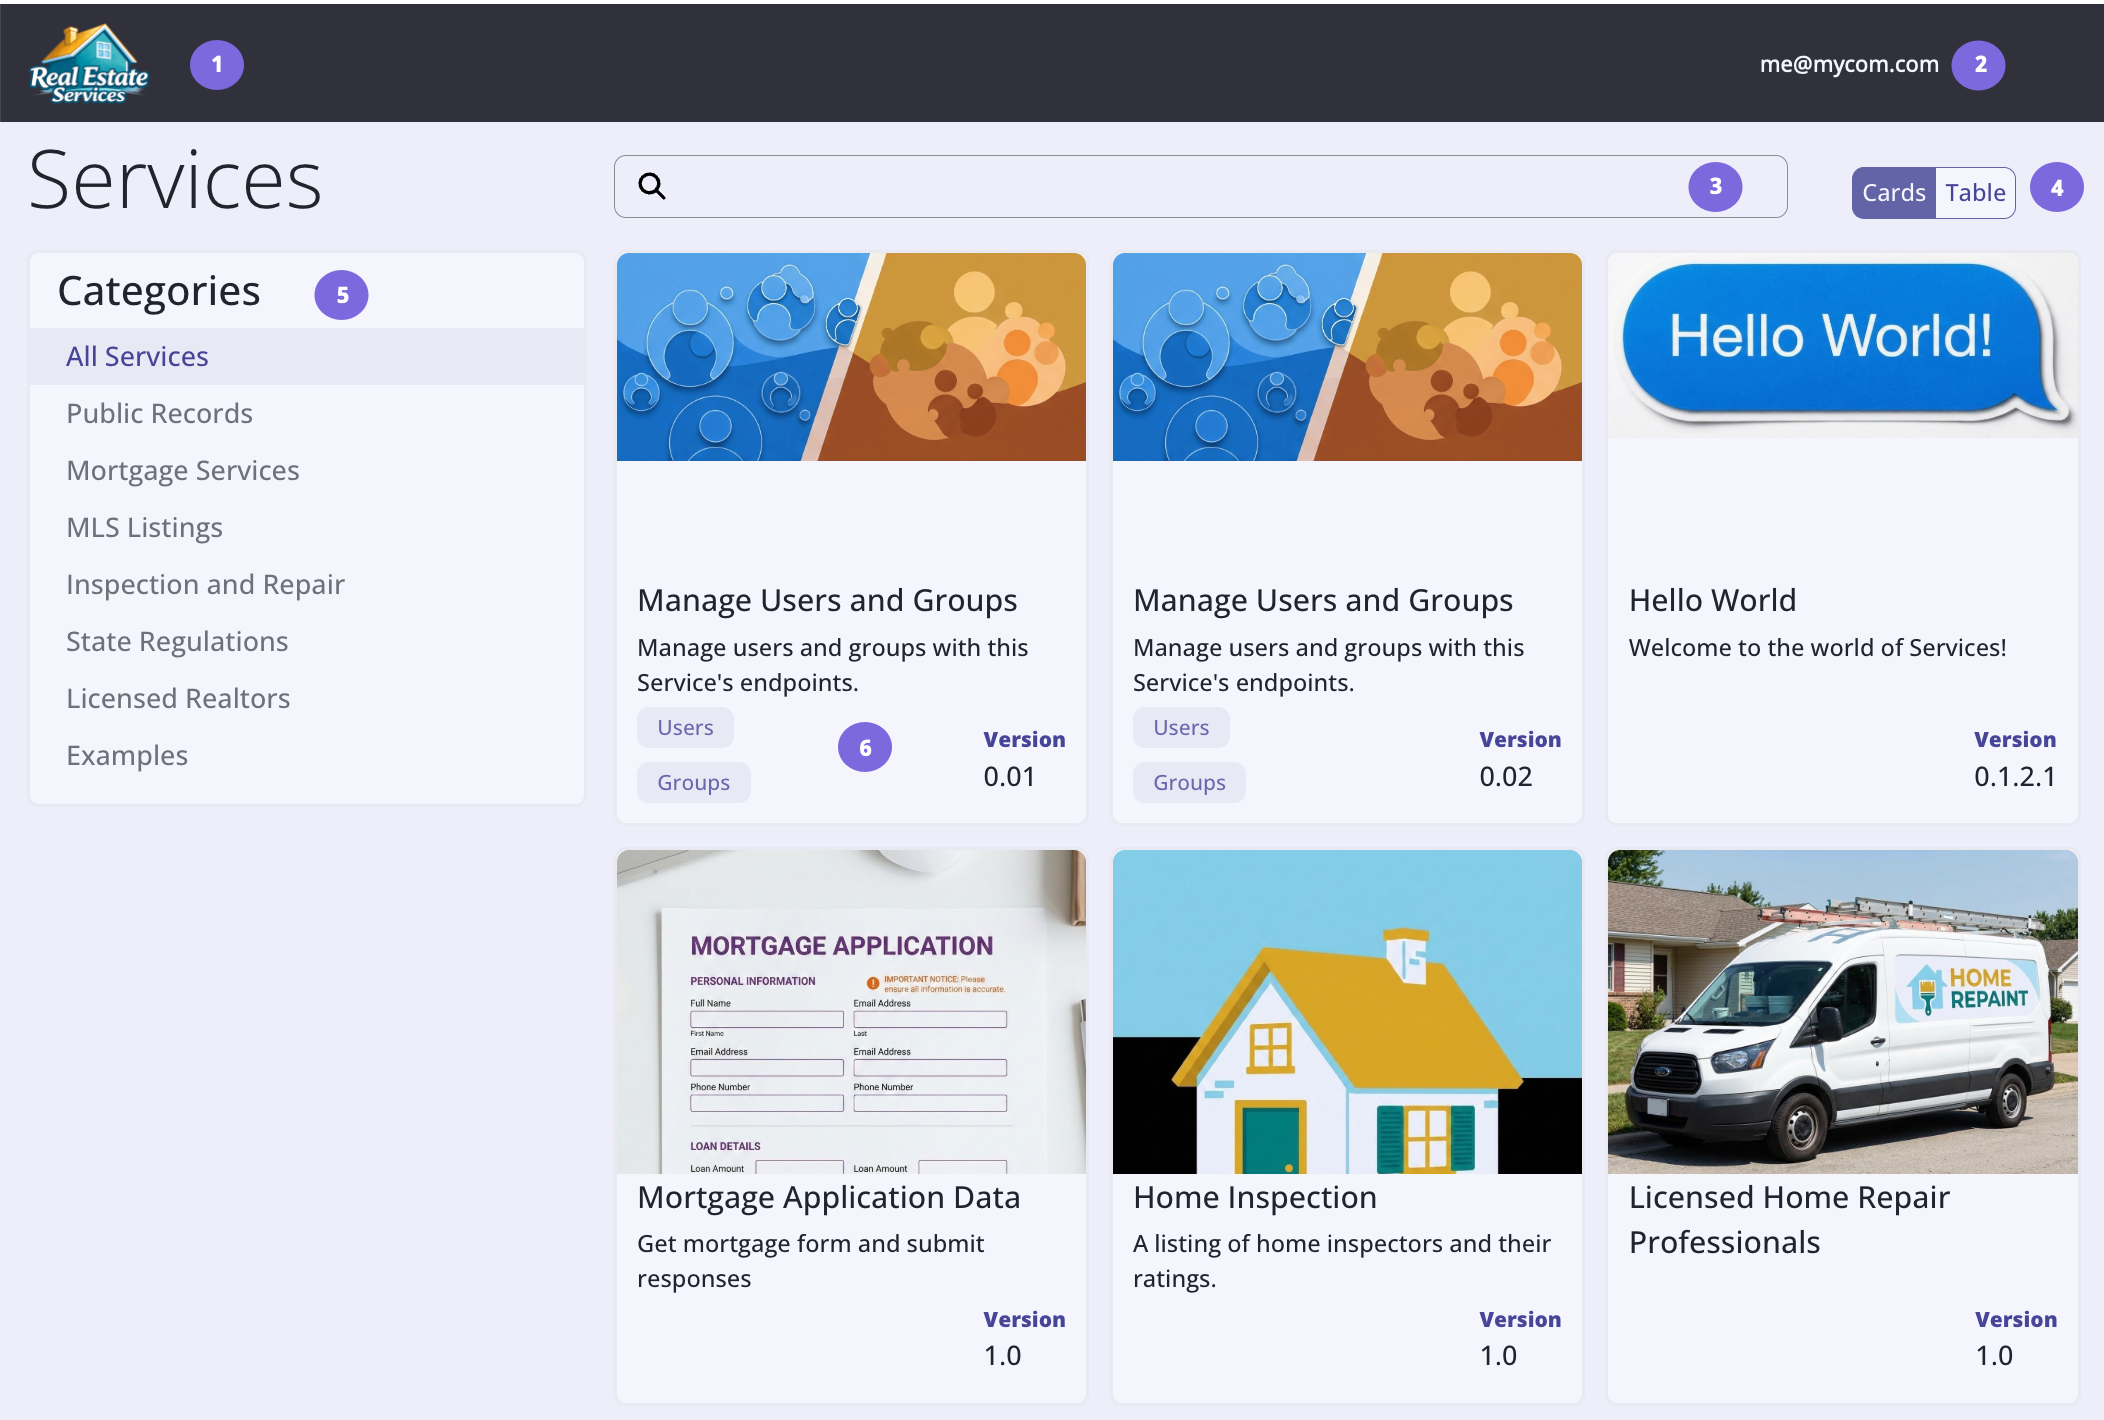
Task: Select All Services category
Action: click(x=137, y=357)
